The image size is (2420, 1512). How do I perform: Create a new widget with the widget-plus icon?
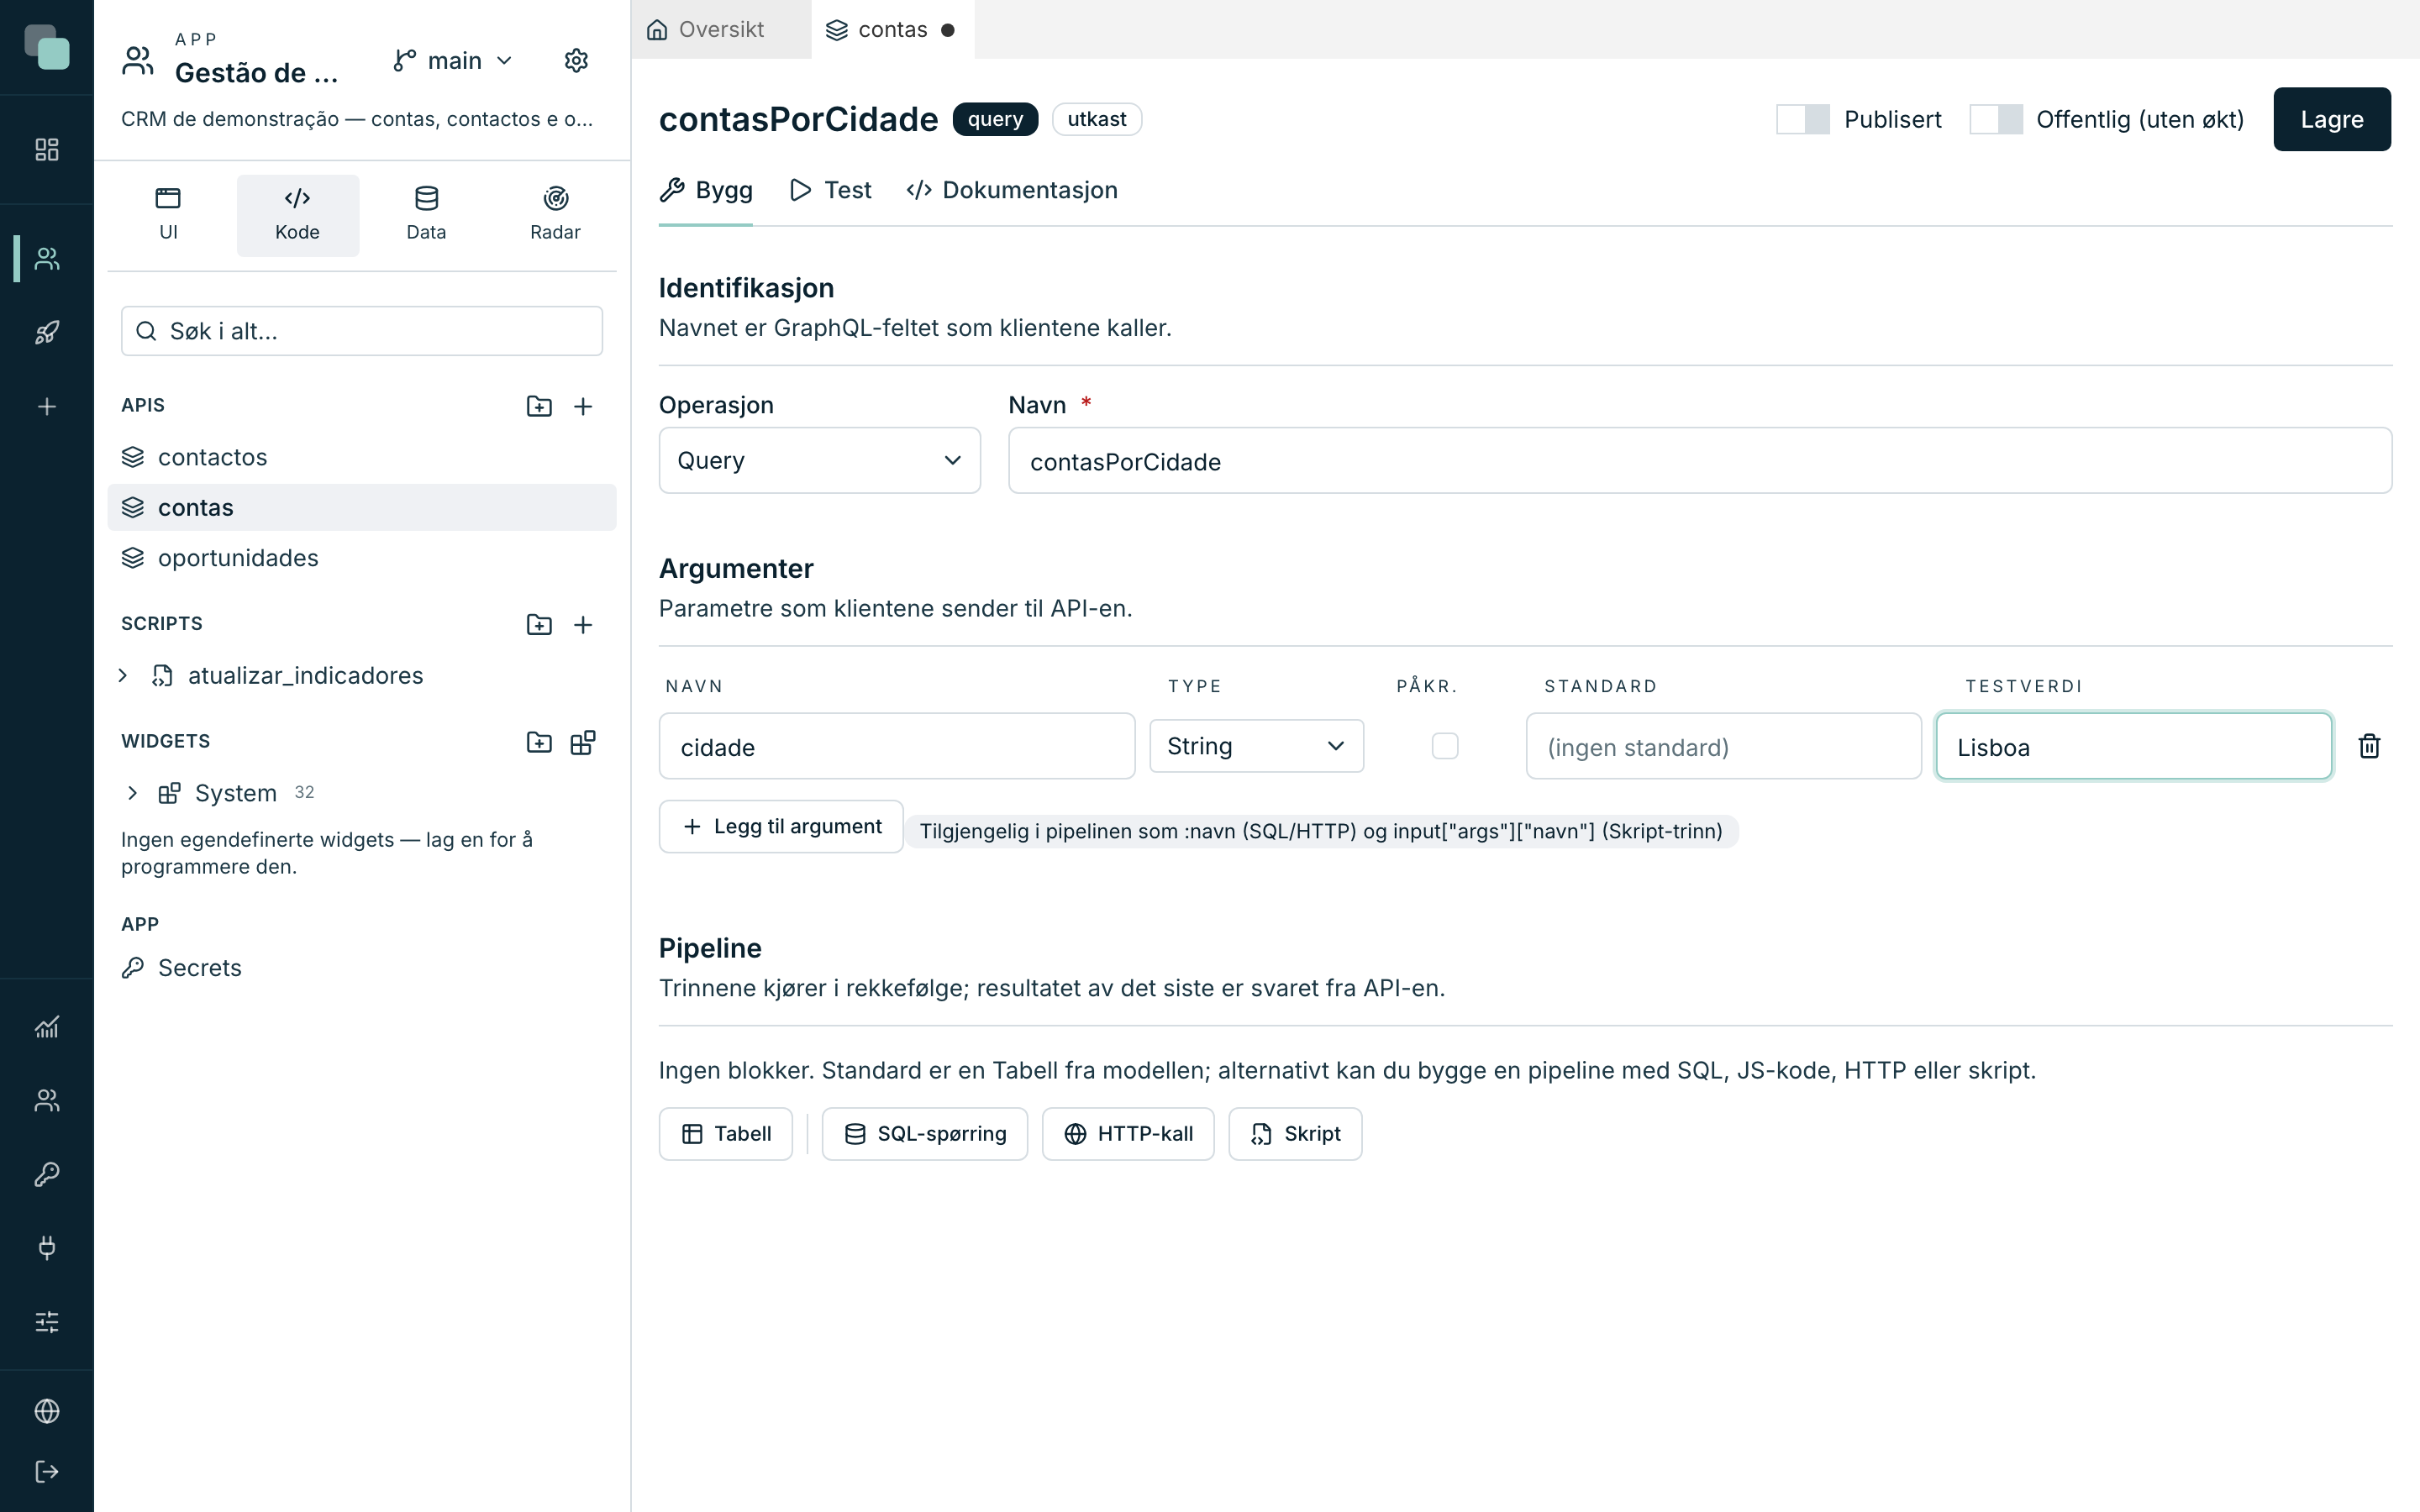click(583, 742)
